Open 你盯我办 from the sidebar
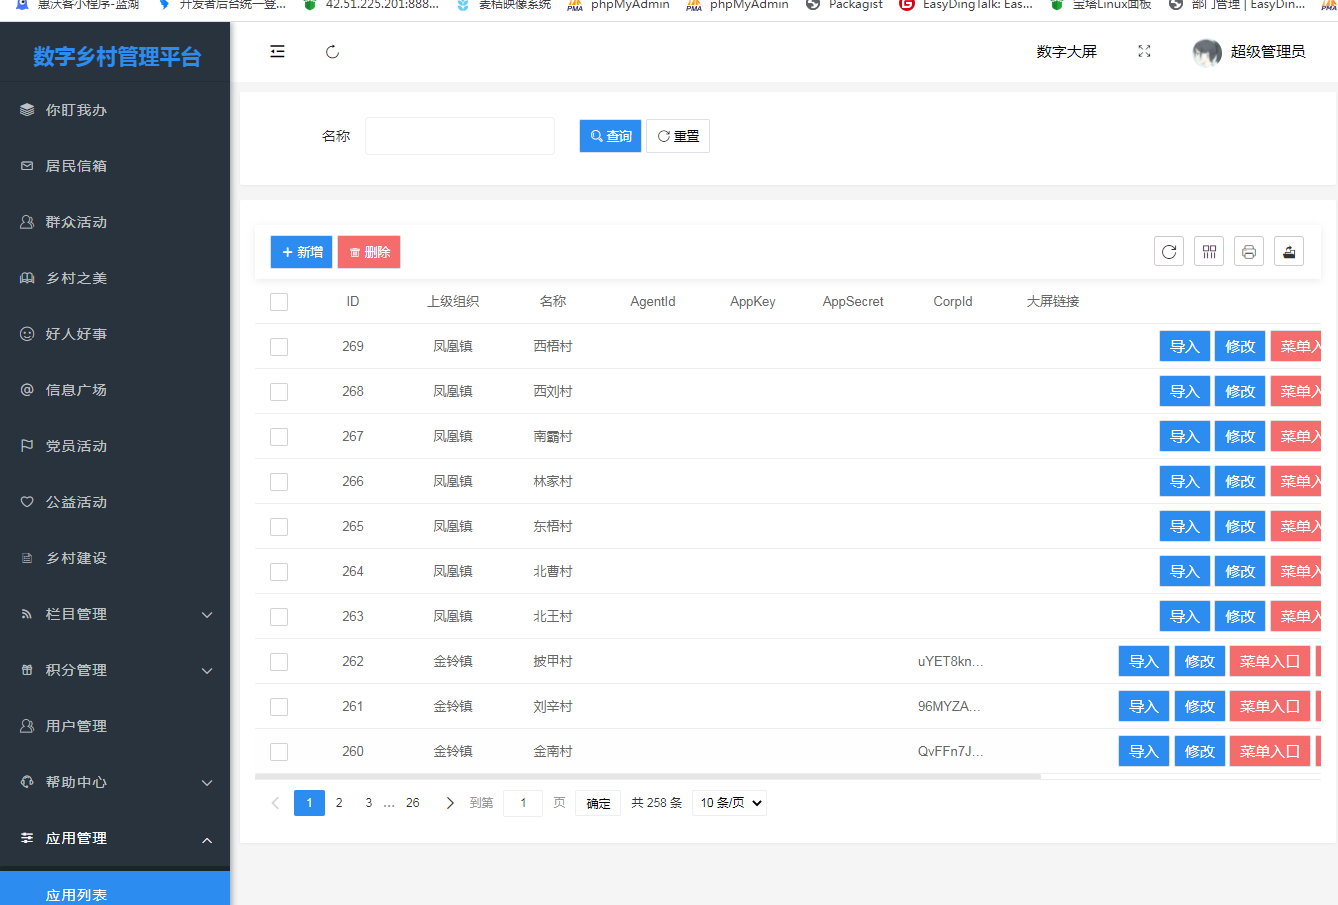The image size is (1338, 905). 115,110
